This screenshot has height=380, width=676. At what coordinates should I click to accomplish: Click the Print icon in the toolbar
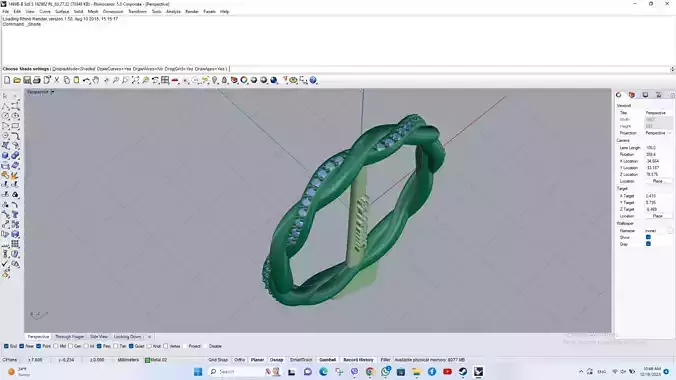click(37, 80)
